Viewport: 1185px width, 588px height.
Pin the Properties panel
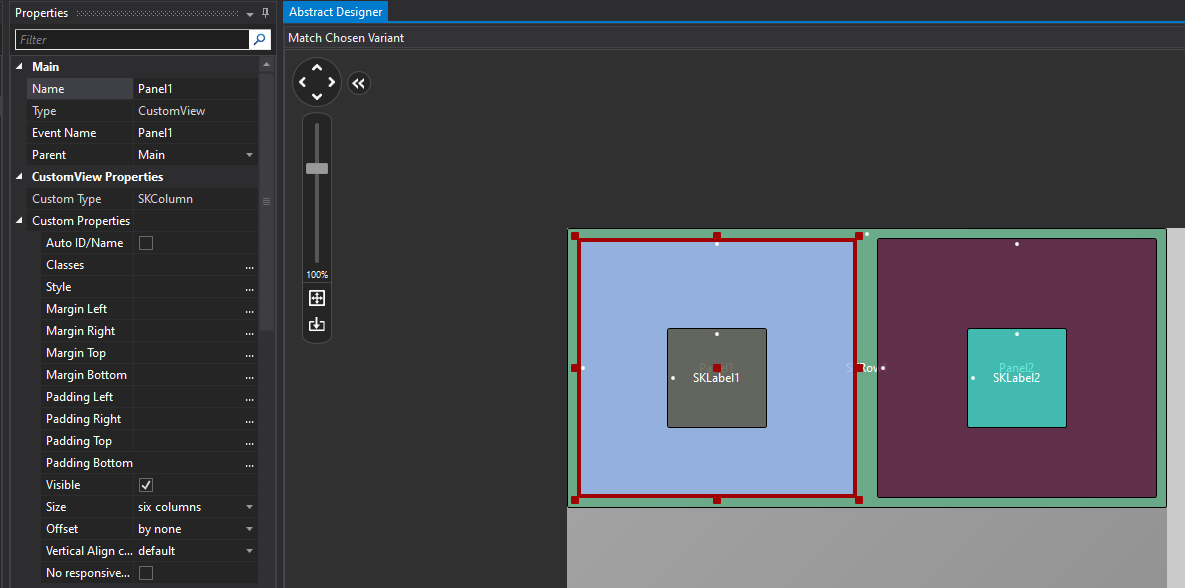[265, 13]
